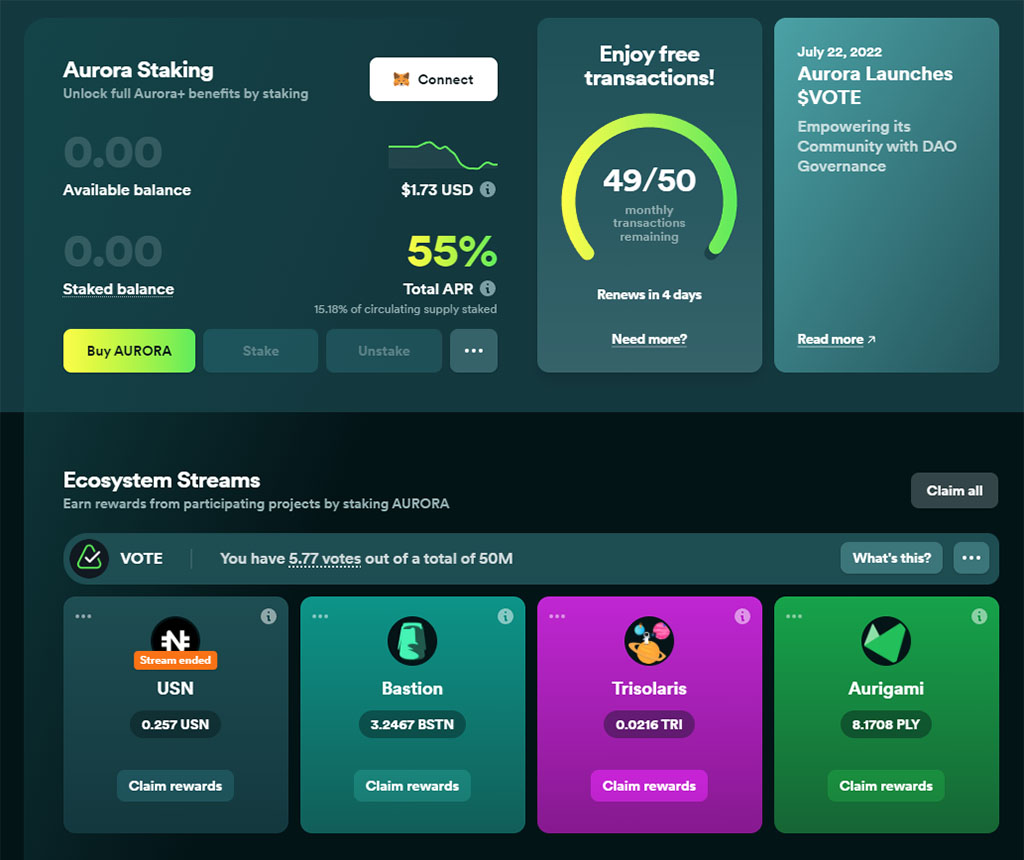Open the info icon on the Trisolaris card

(x=743, y=616)
